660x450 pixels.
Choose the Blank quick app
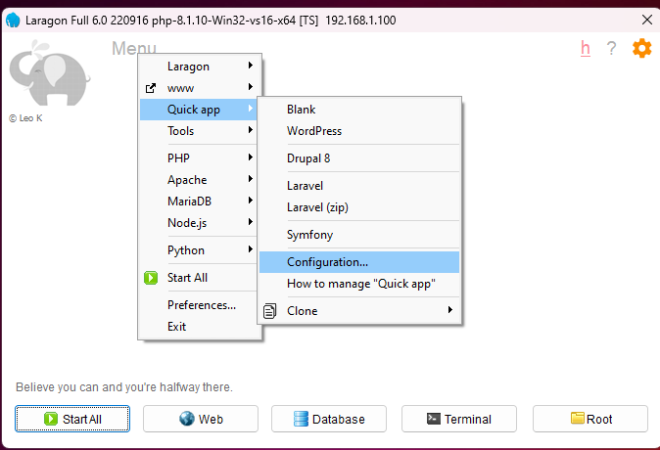(359, 109)
